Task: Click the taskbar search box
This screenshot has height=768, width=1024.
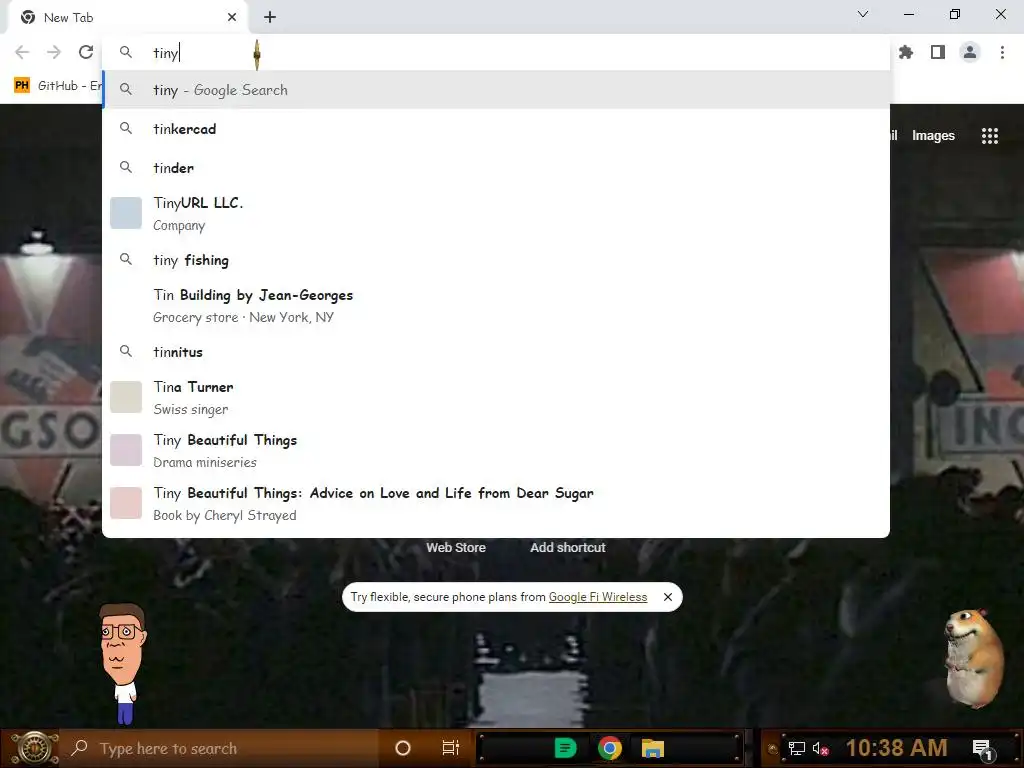Action: (x=219, y=748)
